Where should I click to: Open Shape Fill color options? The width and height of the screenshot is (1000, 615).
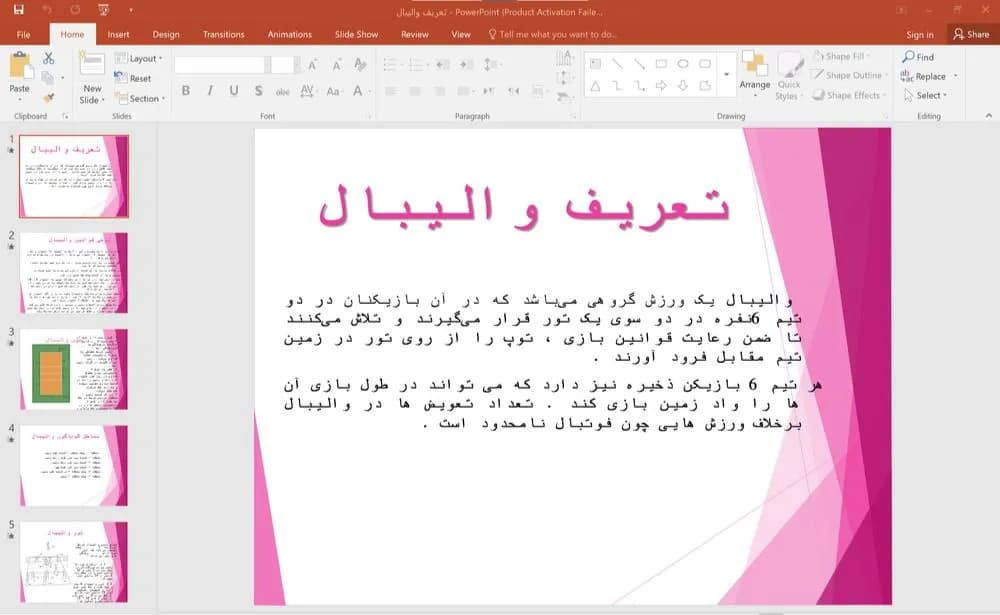[842, 56]
